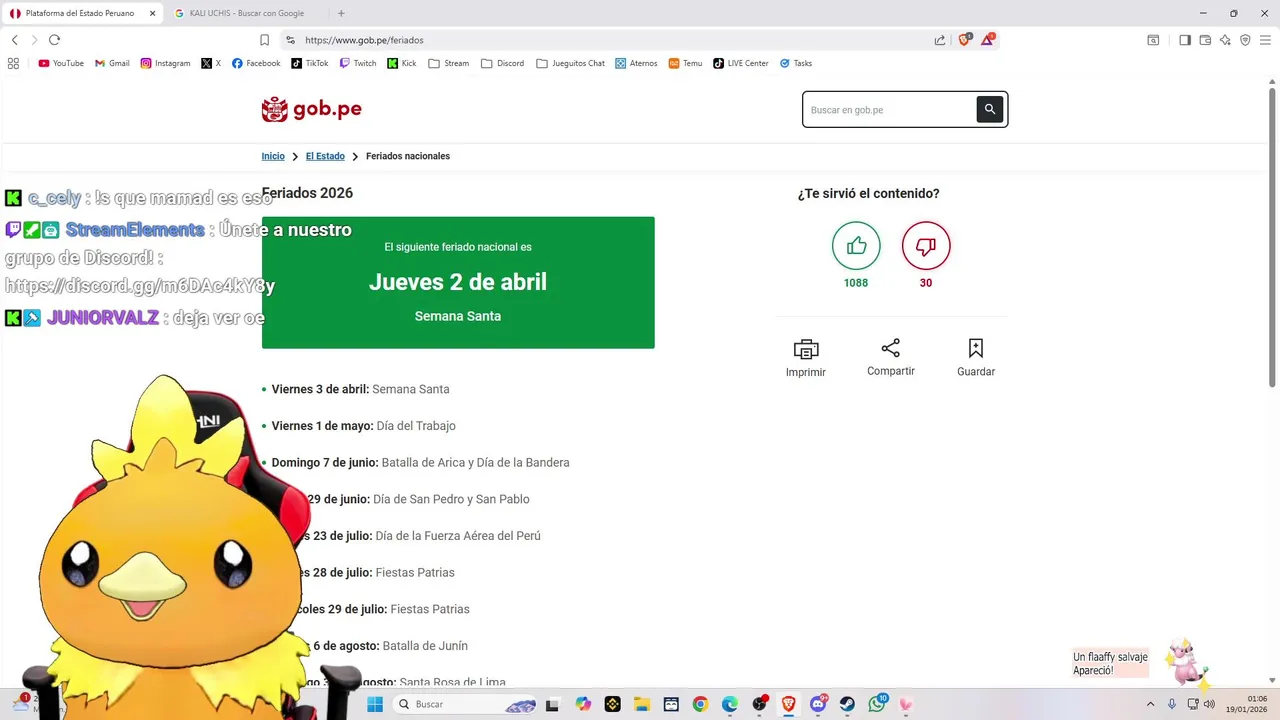This screenshot has height=720, width=1280.
Task: Click the text Batalla de Arica y Día de la Bandera
Action: [x=475, y=463]
